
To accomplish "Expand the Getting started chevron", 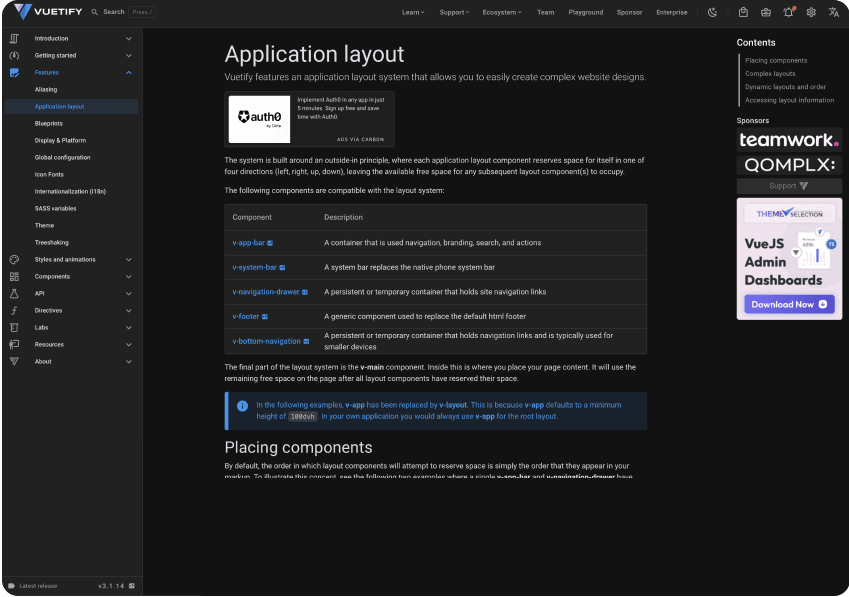I will [129, 55].
